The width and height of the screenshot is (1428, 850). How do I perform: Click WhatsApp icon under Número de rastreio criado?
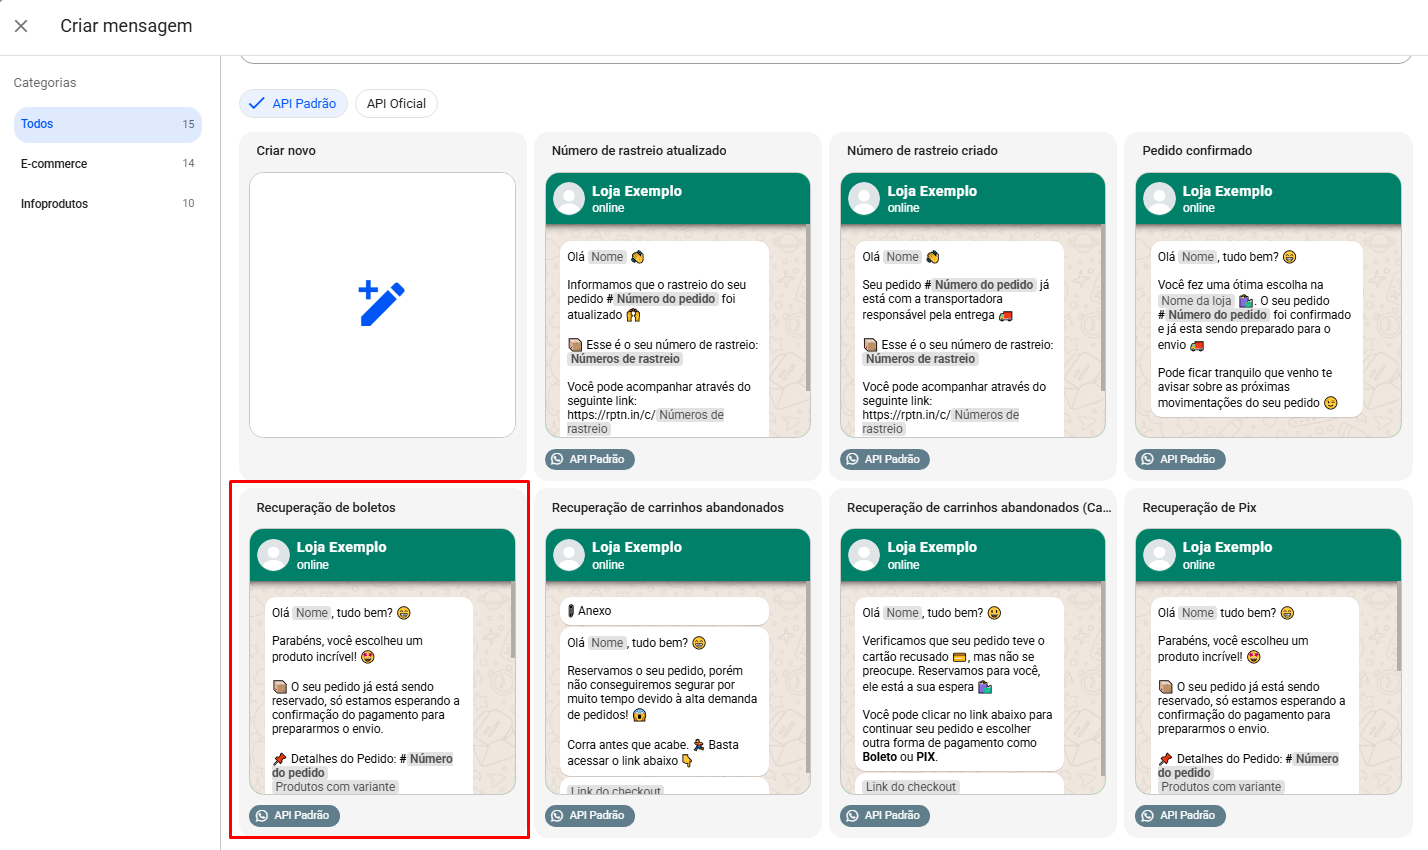(x=852, y=459)
